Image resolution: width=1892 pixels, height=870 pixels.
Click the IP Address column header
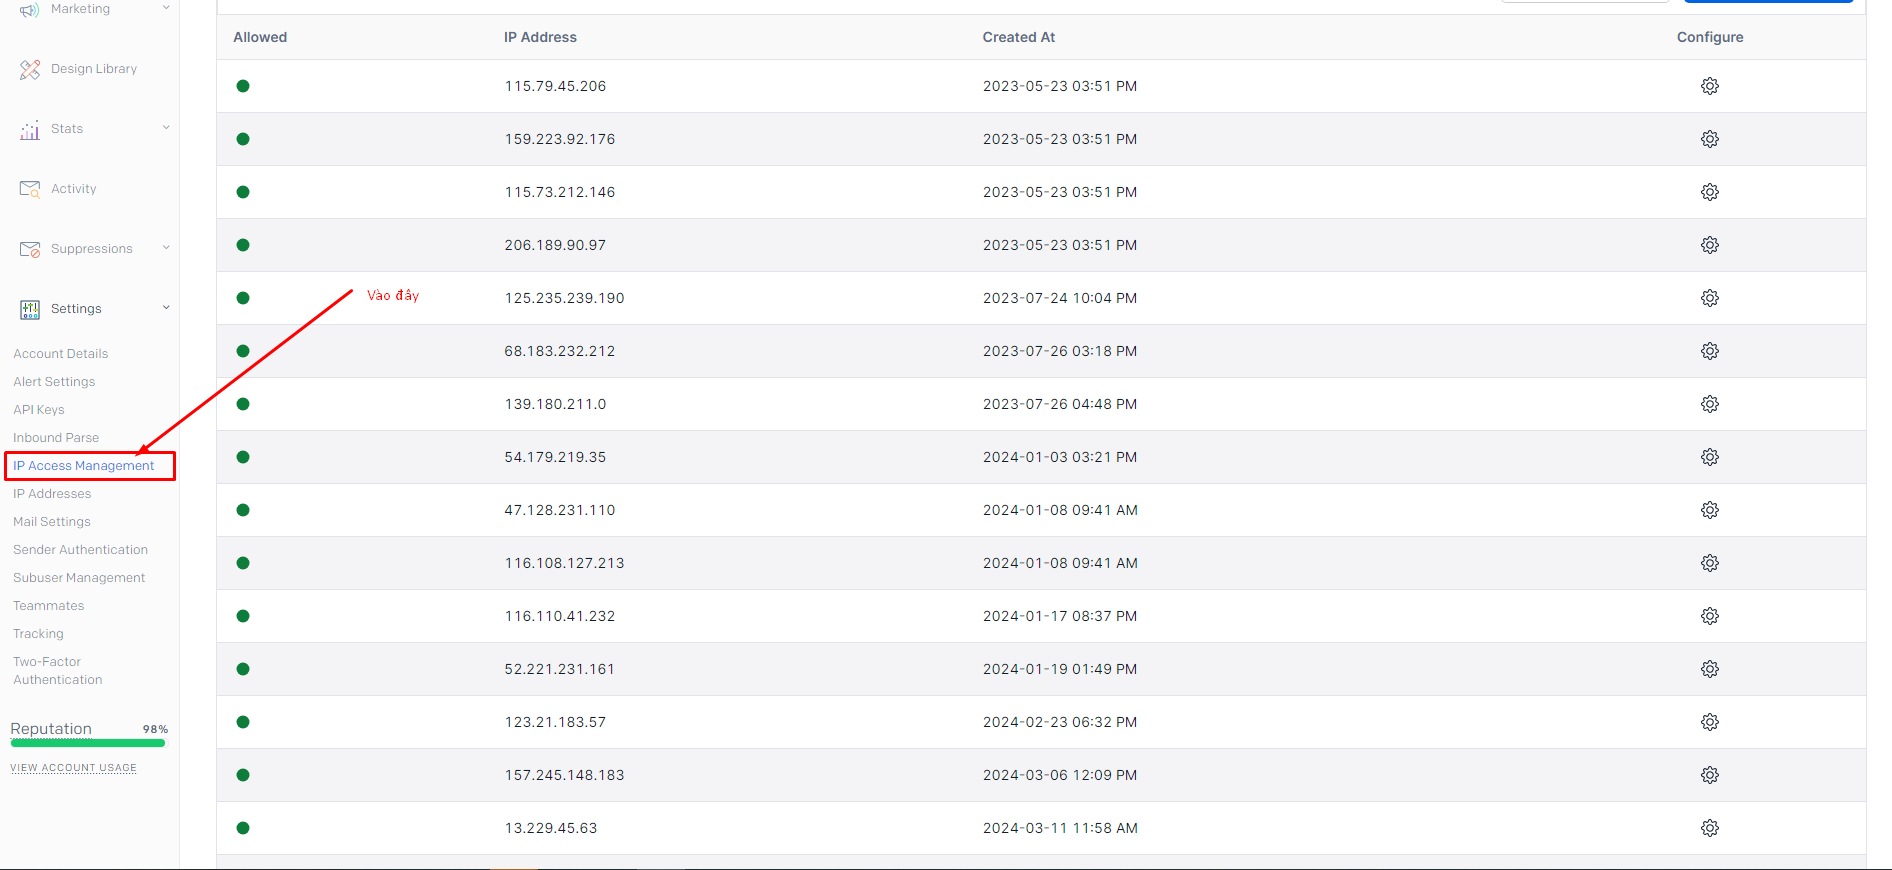point(540,37)
